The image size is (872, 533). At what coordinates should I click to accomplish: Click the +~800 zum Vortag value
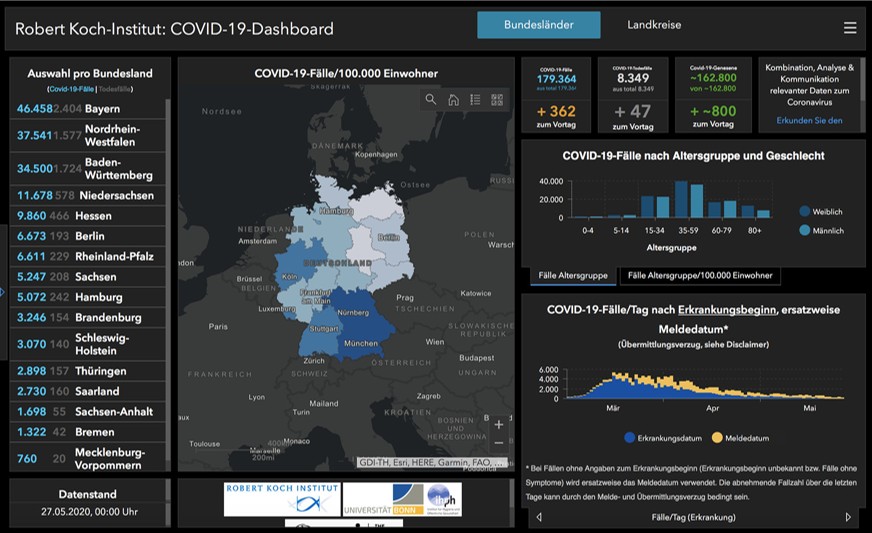[713, 112]
